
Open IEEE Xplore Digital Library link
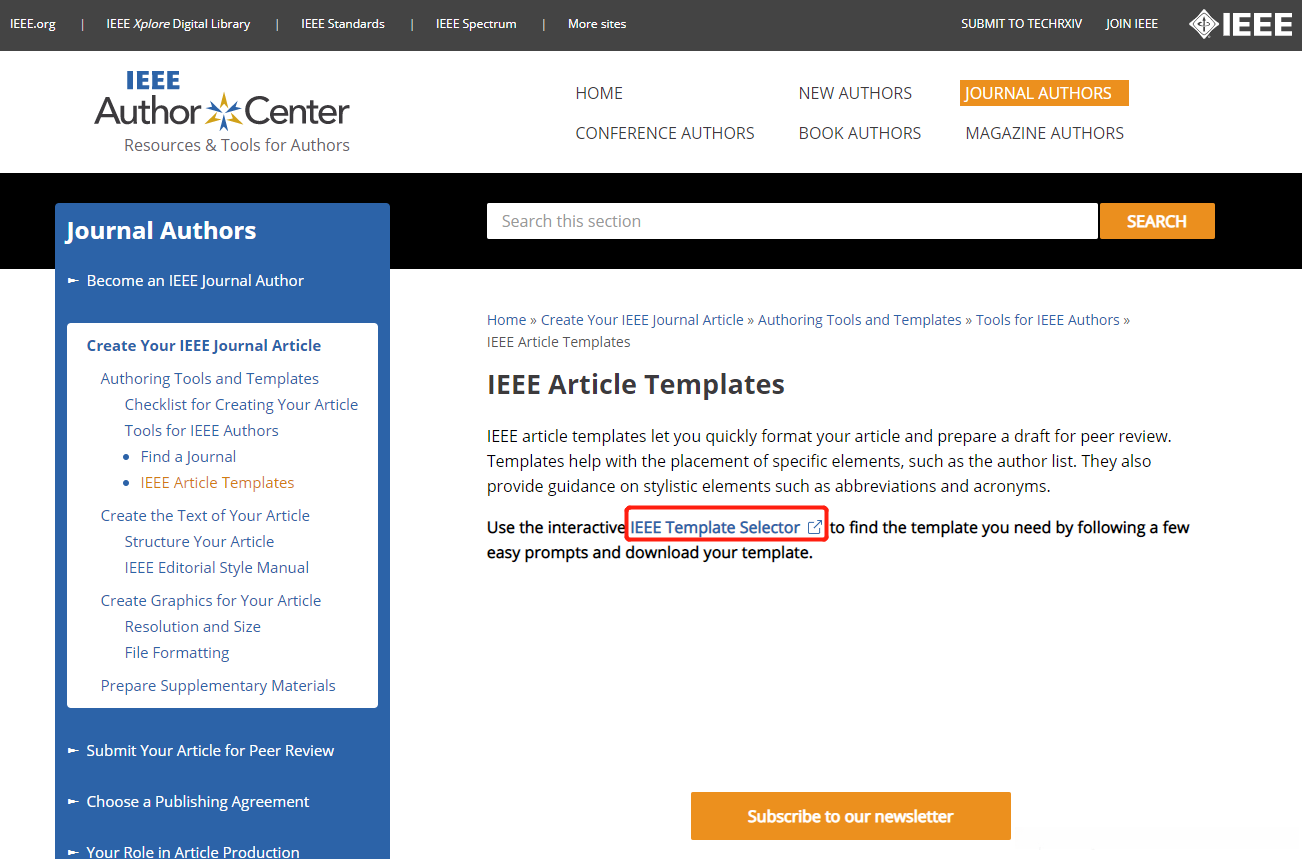(x=178, y=24)
